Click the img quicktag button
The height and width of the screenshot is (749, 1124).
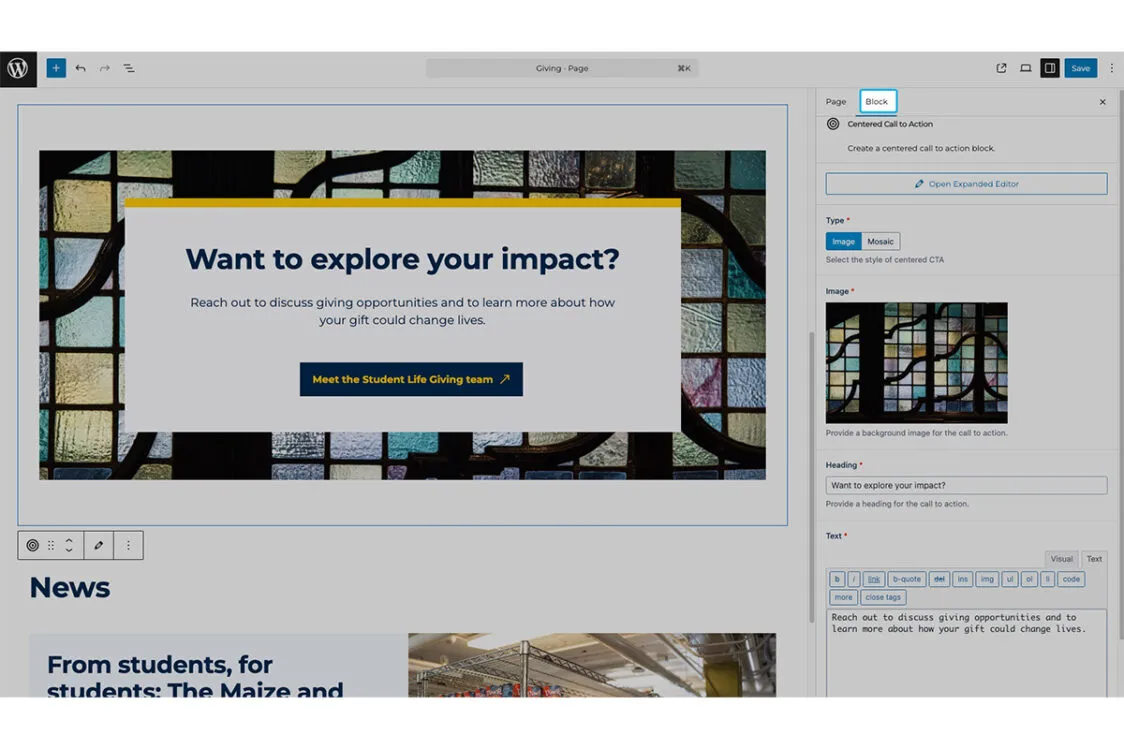coord(987,579)
